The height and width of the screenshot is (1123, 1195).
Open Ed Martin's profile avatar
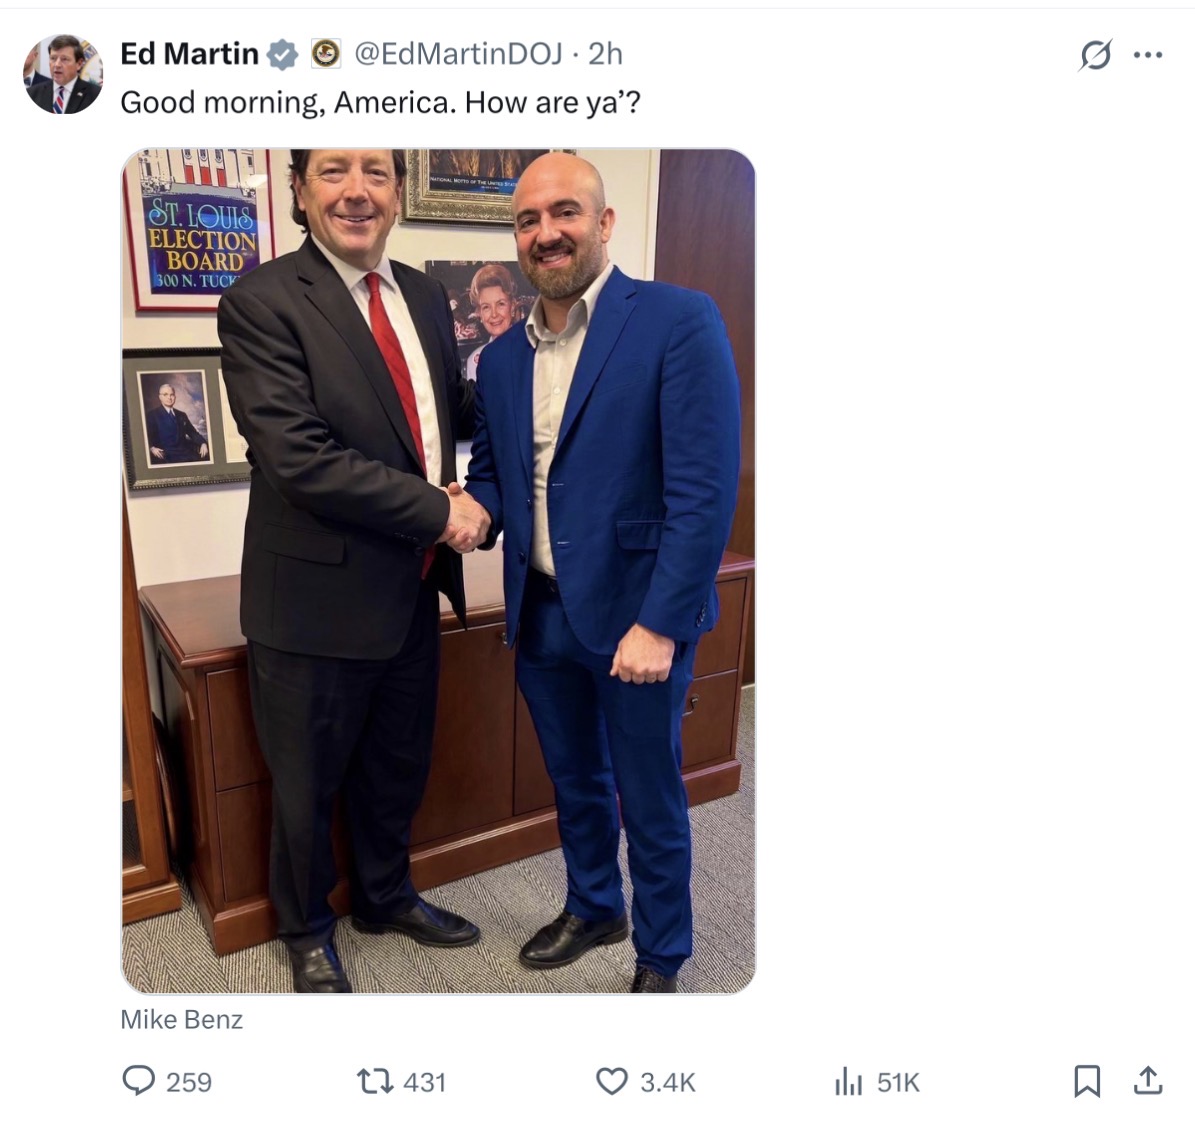(x=62, y=74)
